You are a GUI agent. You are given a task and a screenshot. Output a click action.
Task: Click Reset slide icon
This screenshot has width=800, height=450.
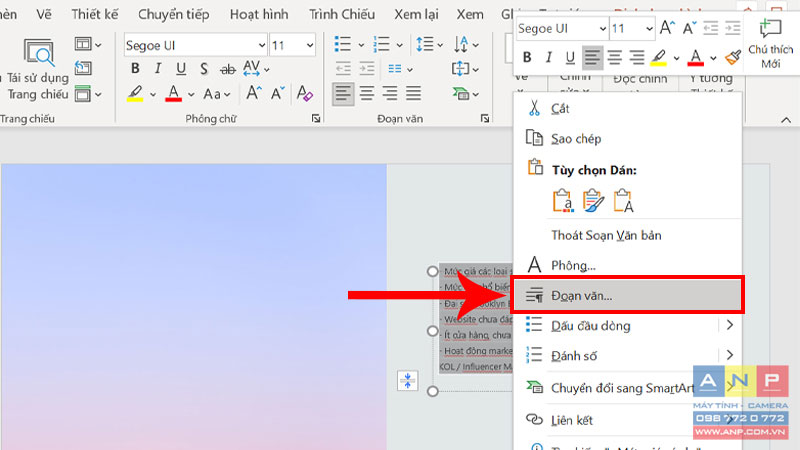[x=83, y=68]
